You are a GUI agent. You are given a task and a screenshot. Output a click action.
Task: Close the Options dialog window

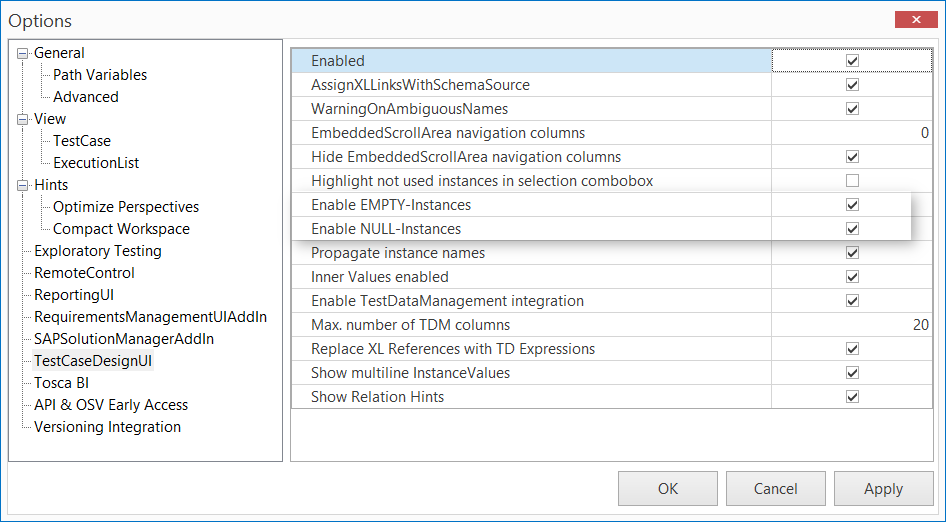(x=916, y=19)
